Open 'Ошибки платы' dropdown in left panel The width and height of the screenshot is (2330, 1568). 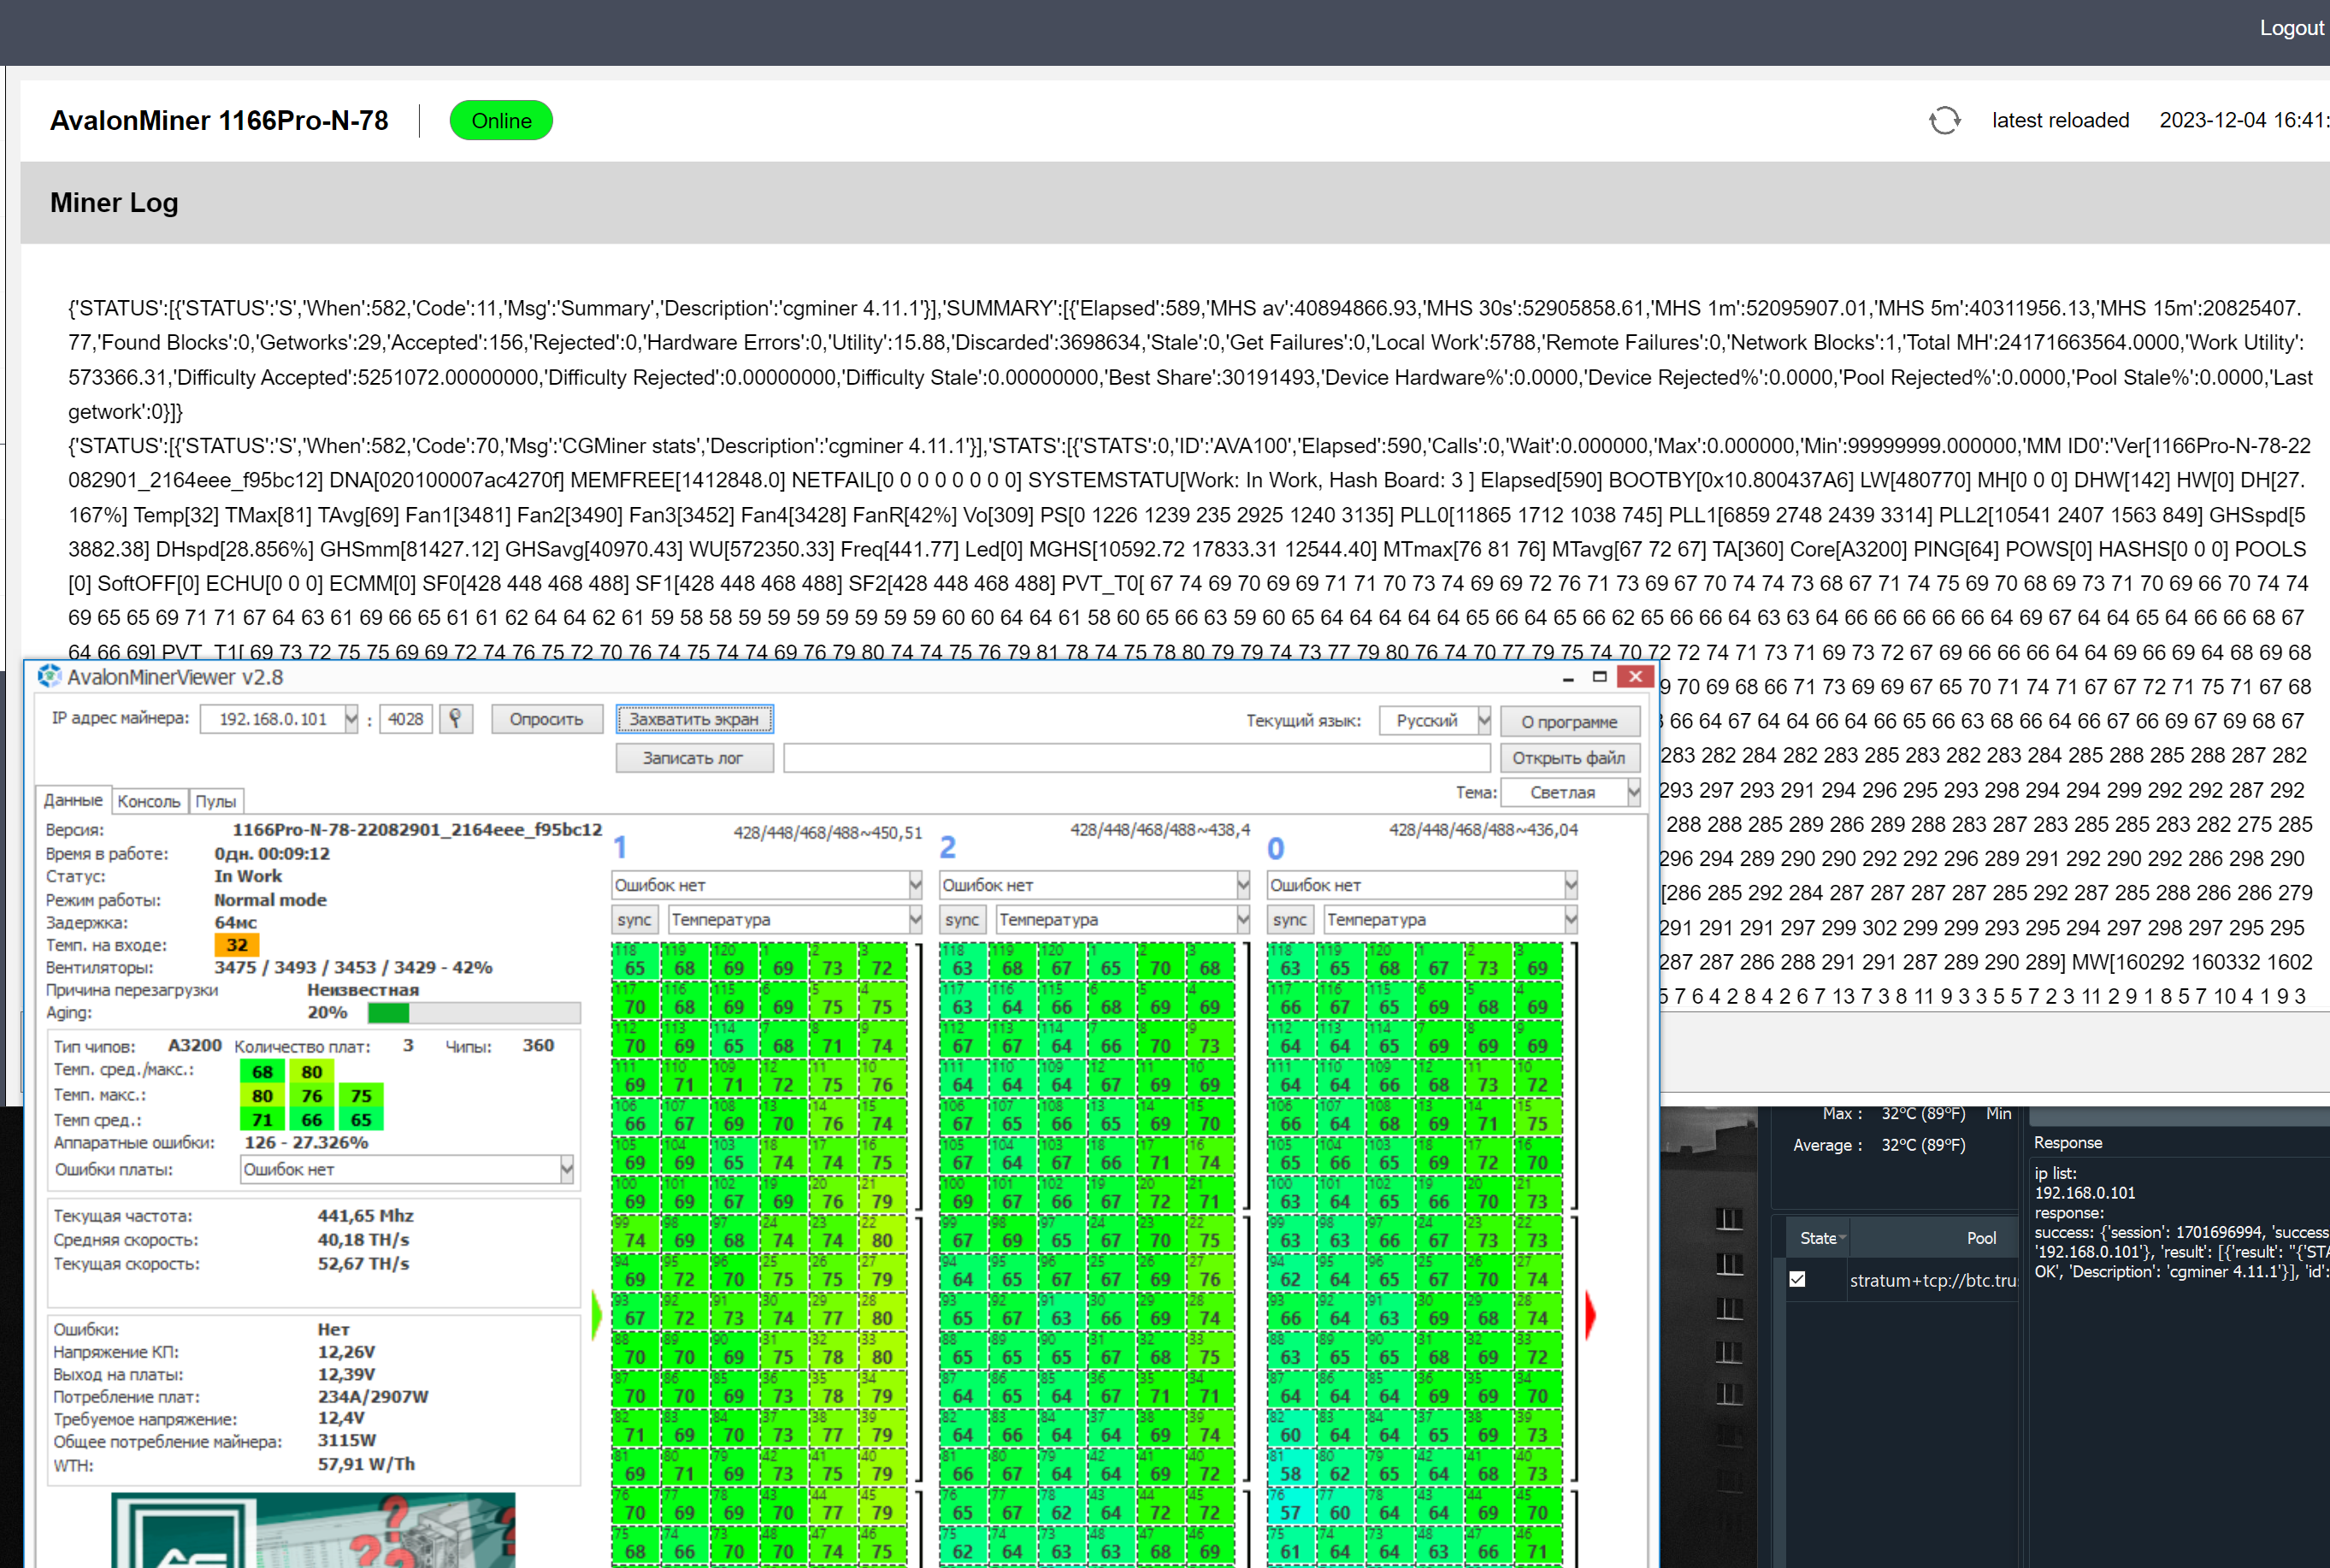[566, 1169]
